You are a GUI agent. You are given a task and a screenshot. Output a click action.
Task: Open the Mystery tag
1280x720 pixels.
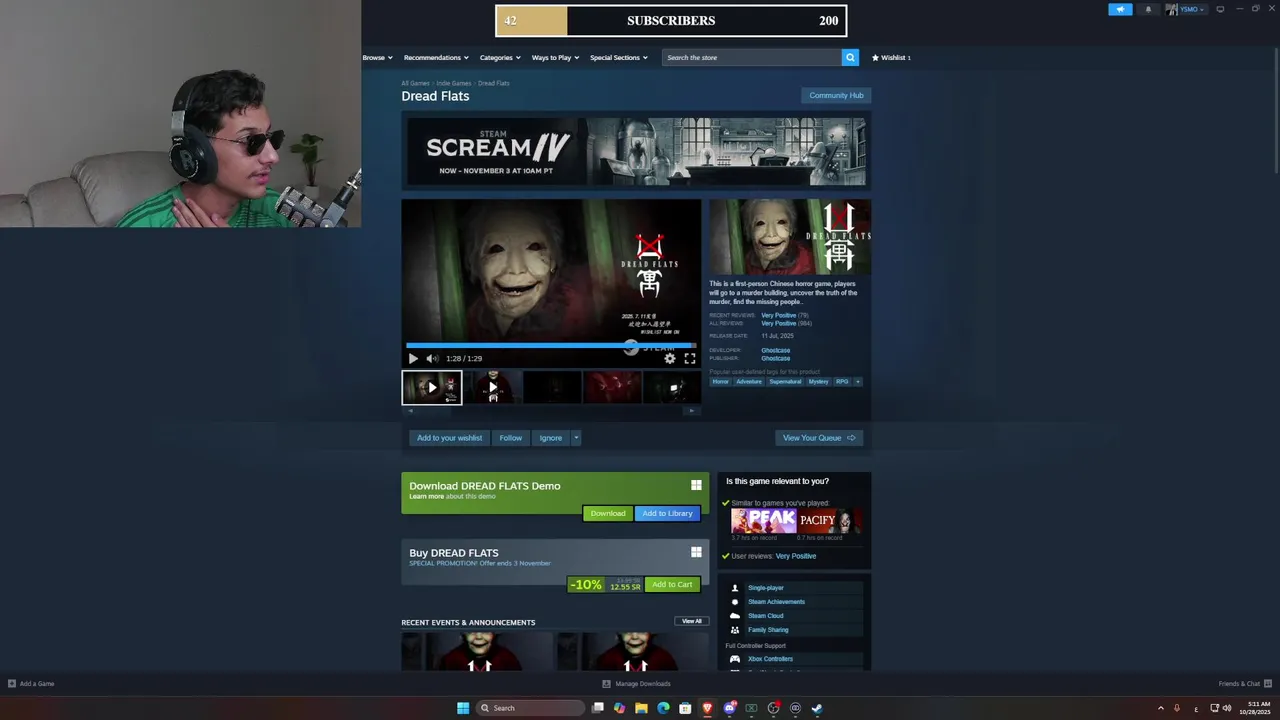pos(818,381)
